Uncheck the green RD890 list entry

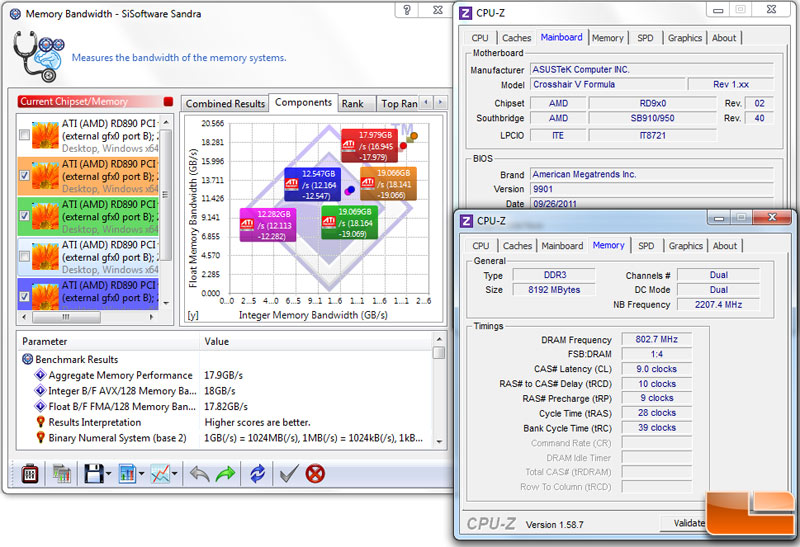pyautogui.click(x=24, y=215)
